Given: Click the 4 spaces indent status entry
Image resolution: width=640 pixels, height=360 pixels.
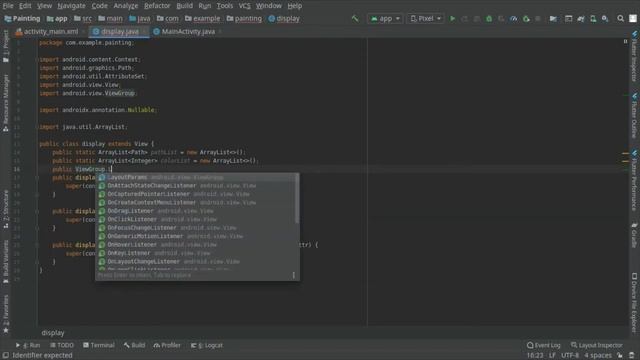Looking at the screenshot, I should tap(598, 356).
